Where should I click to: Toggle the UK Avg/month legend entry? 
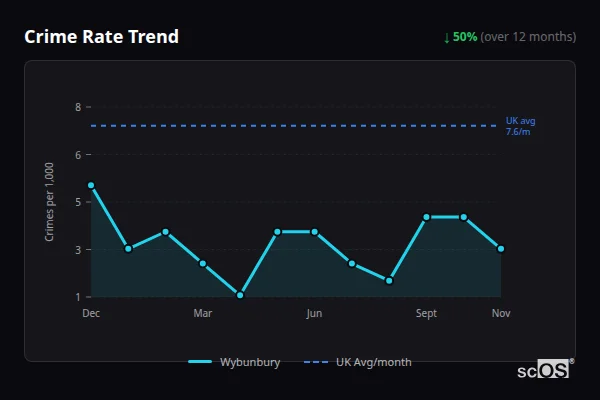[357, 362]
